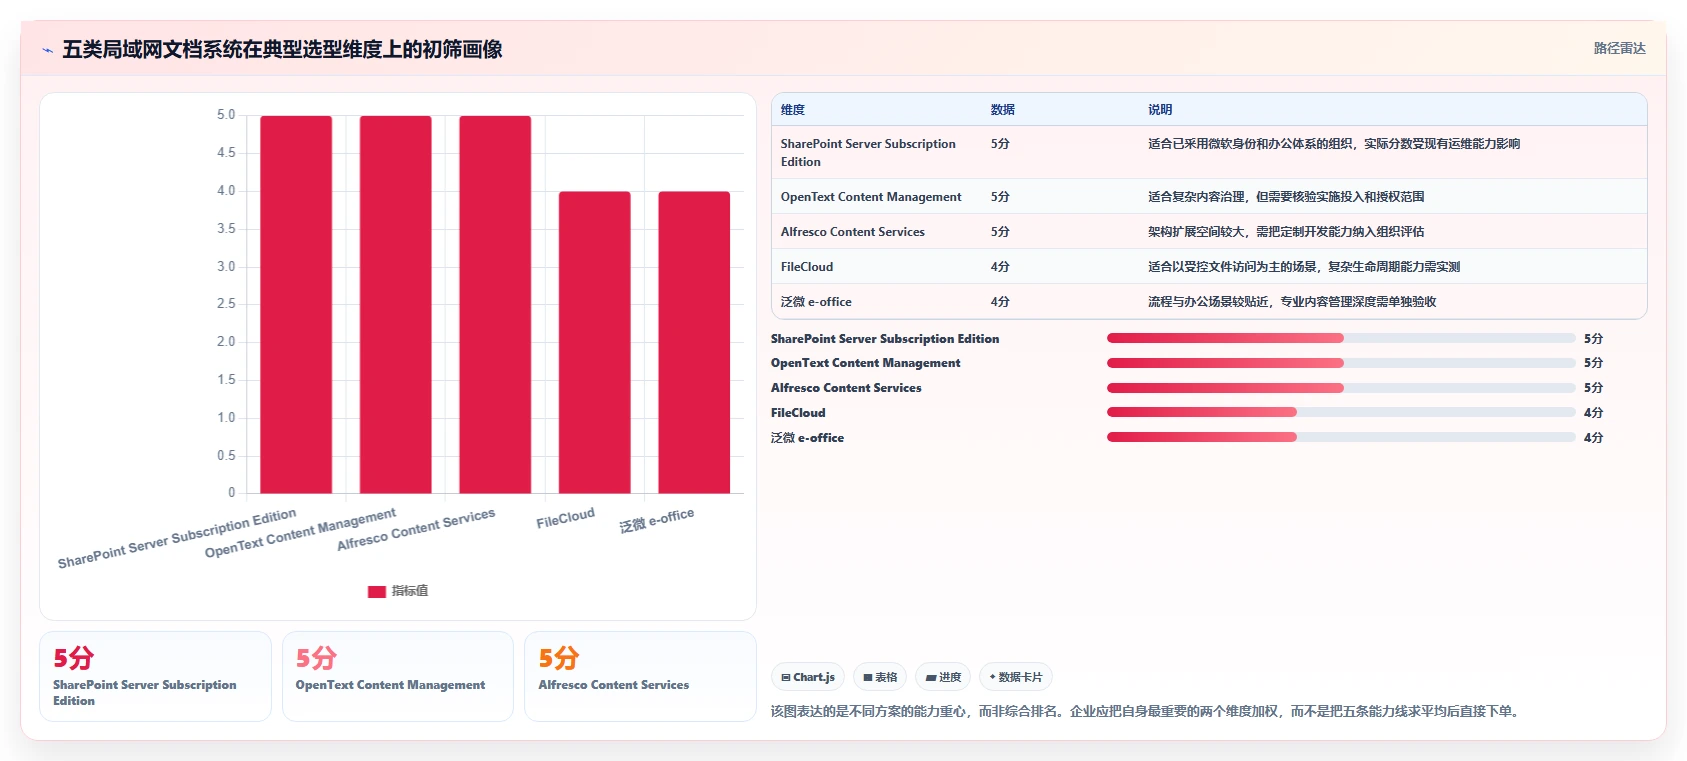The height and width of the screenshot is (761, 1687).
Task: Select OpenText Content Management in the table
Action: [871, 197]
